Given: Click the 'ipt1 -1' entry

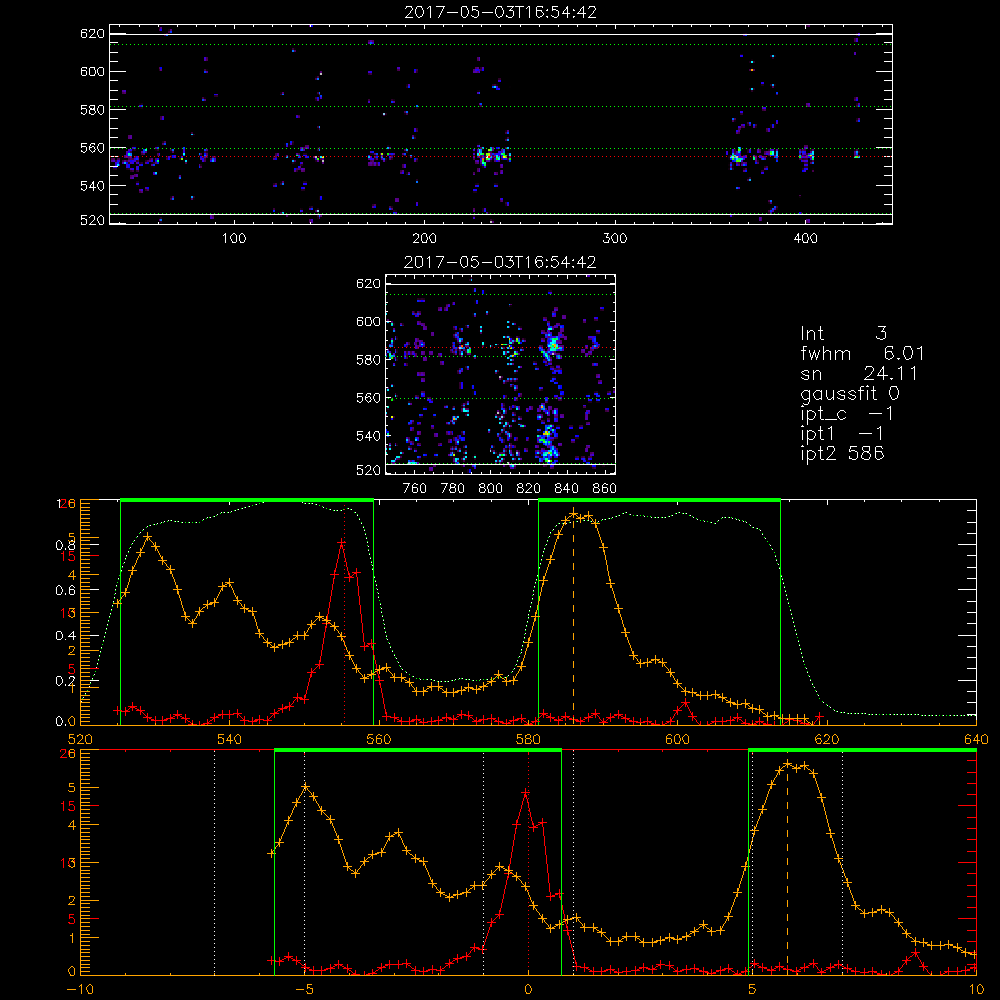Looking at the screenshot, I should pos(842,434).
